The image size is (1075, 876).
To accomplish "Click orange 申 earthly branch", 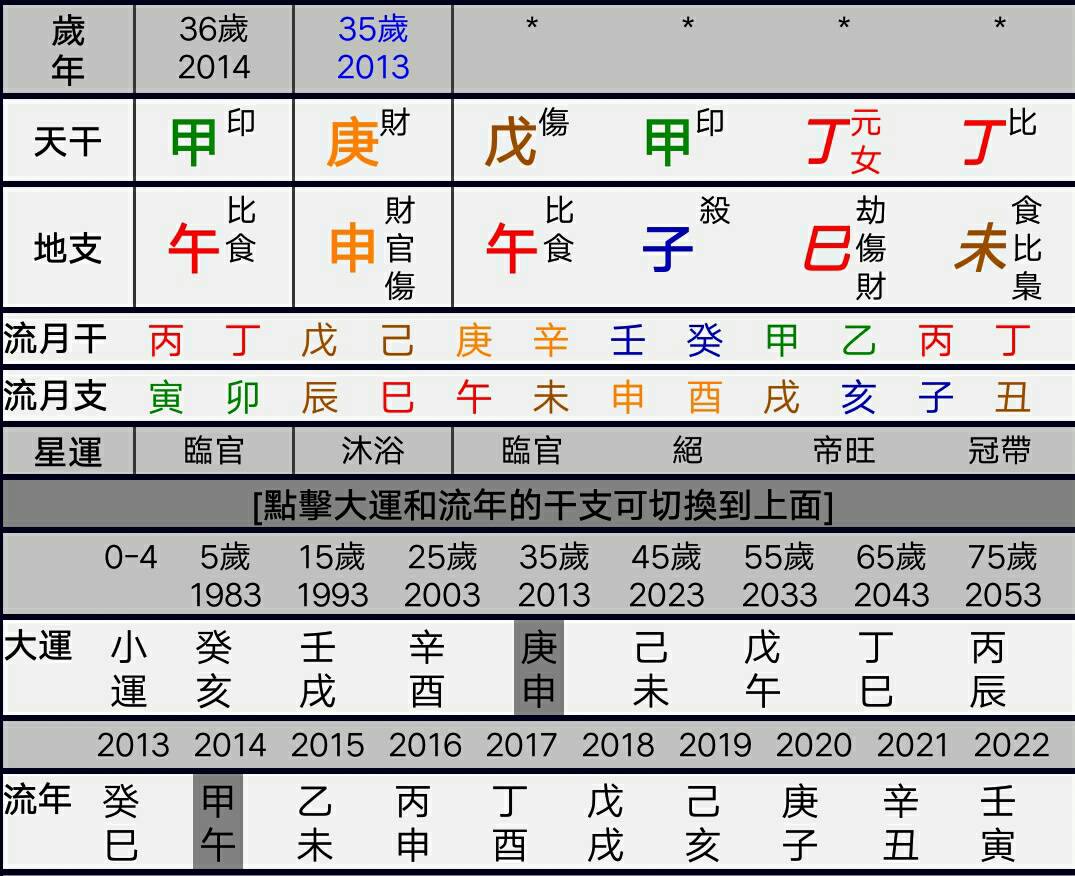I will [x=352, y=248].
